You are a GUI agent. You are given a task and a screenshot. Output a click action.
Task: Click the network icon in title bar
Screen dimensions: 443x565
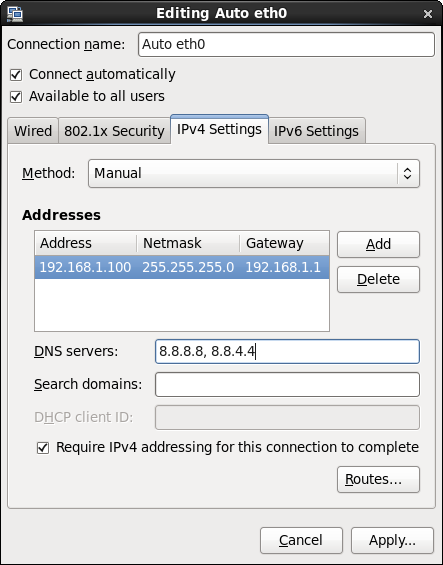15,13
